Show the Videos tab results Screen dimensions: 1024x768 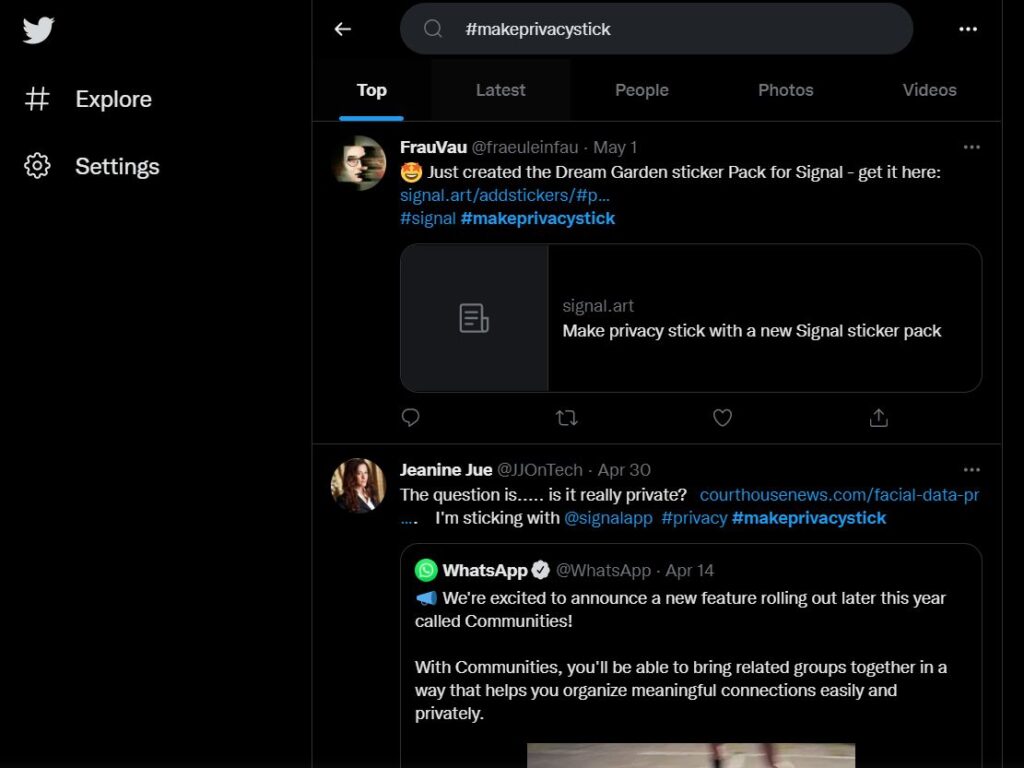929,90
